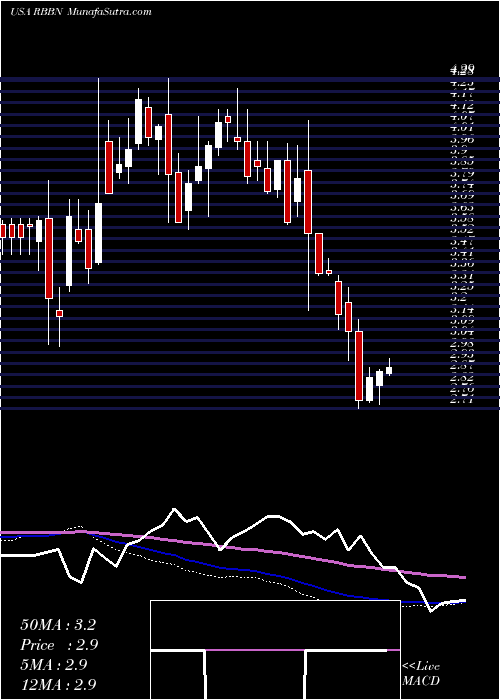Click the Price : 2.9 value

click(59, 645)
